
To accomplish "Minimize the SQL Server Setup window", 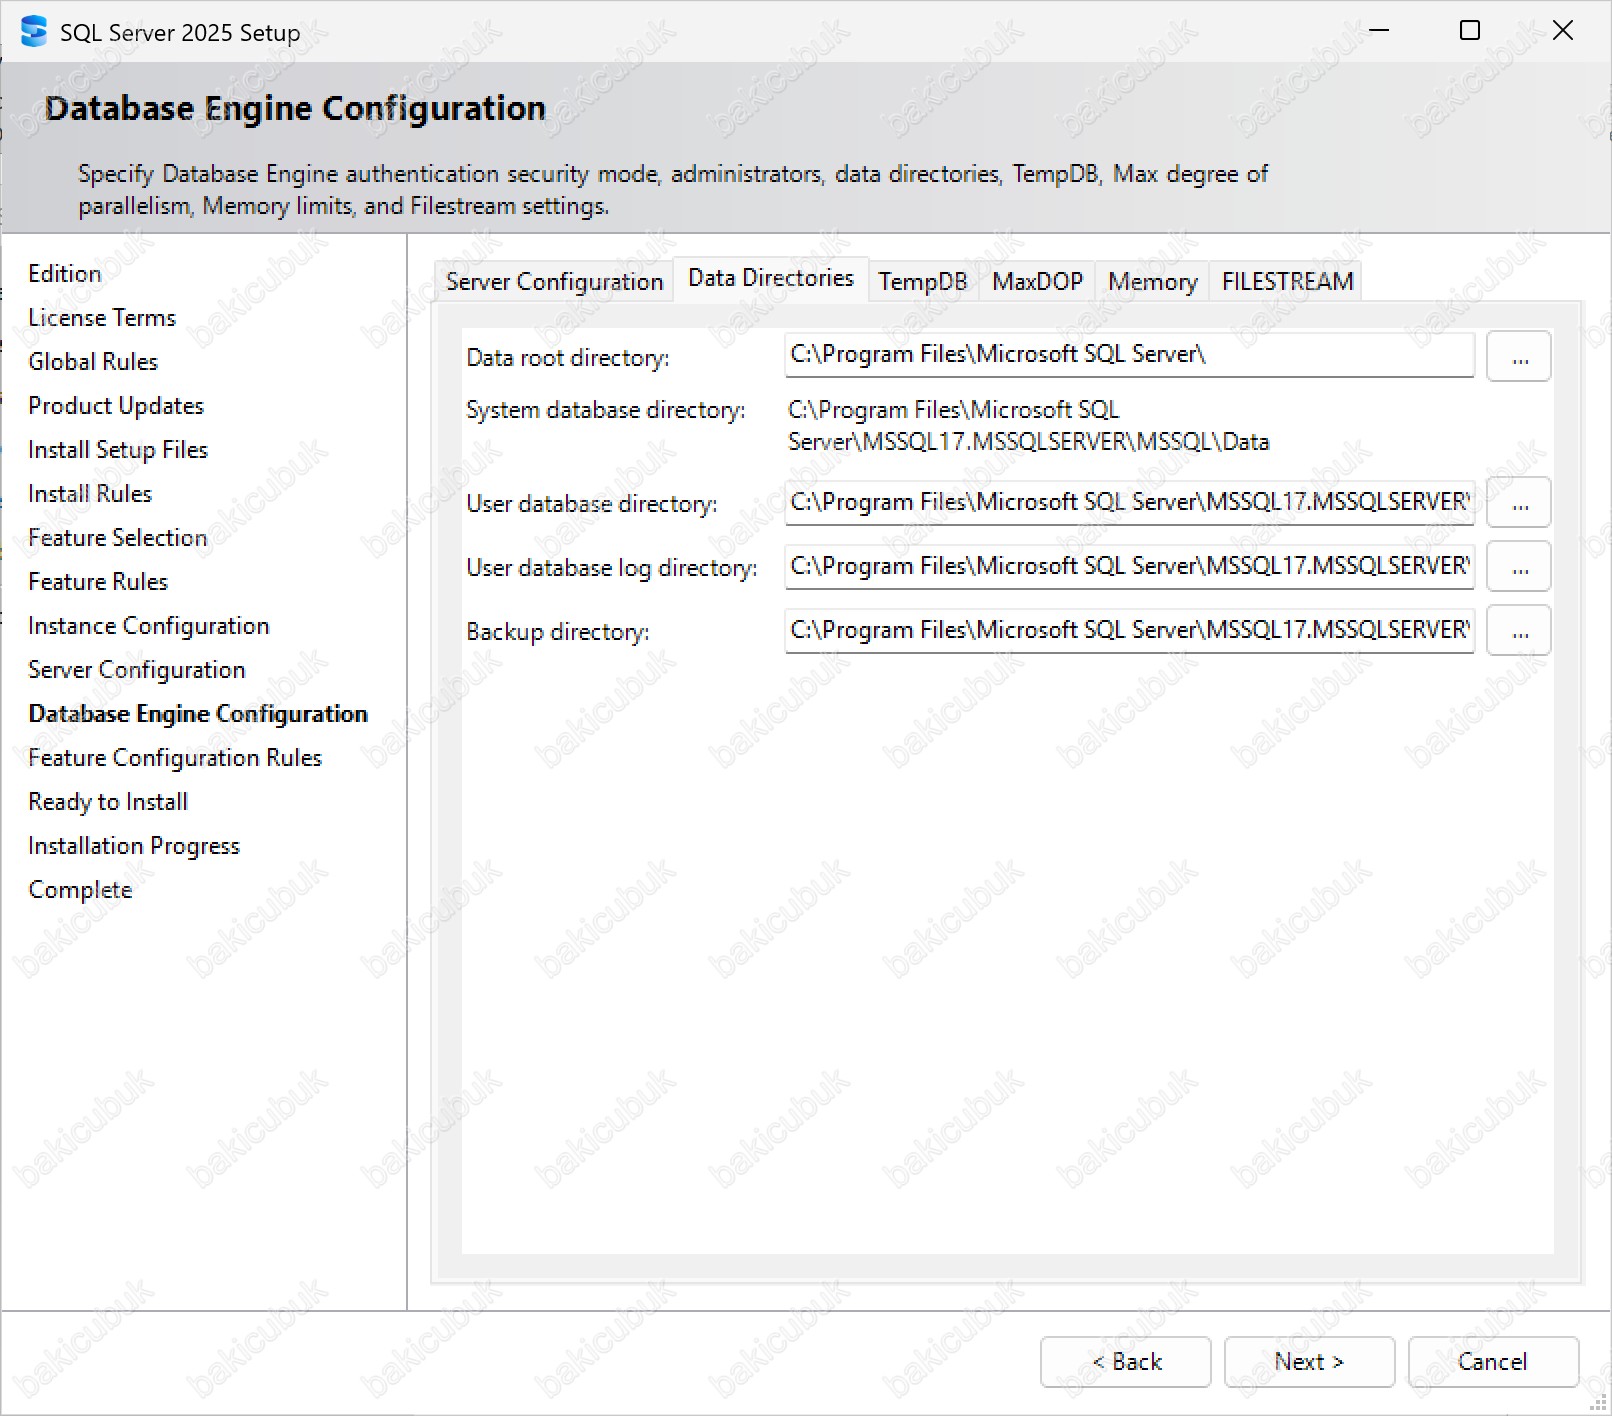I will (x=1379, y=31).
